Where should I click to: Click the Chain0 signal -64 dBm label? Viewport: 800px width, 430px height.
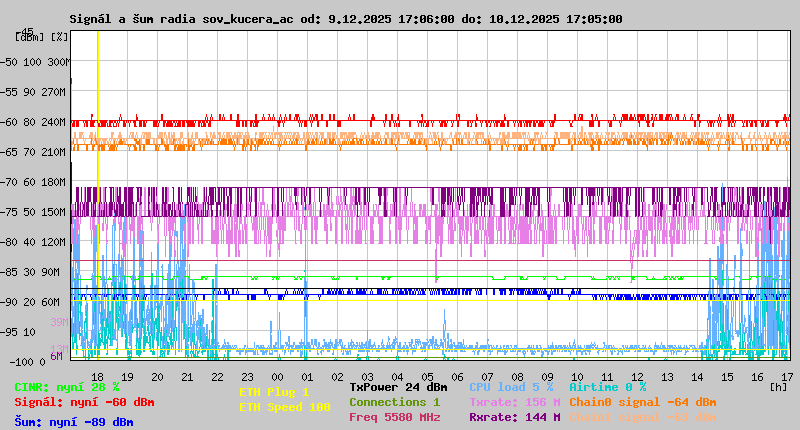point(643,402)
